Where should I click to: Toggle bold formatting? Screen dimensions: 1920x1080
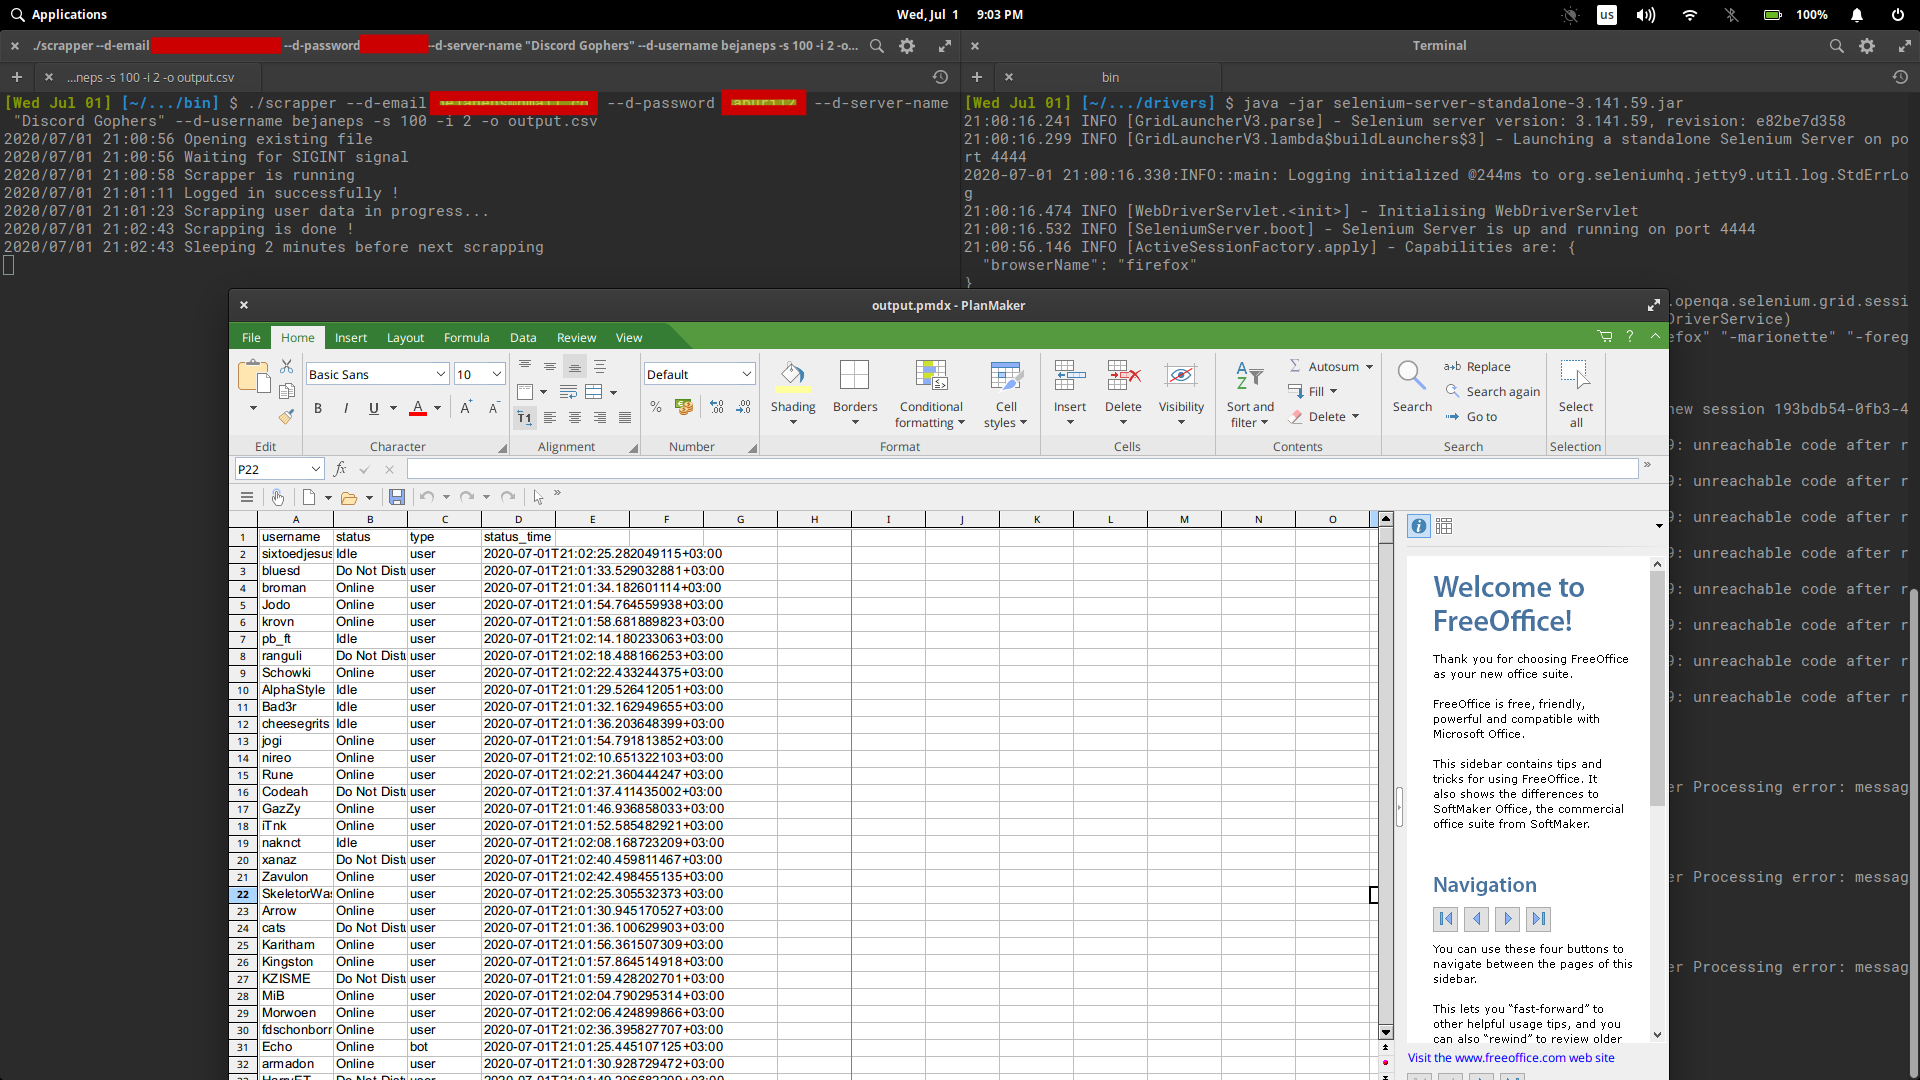point(318,408)
